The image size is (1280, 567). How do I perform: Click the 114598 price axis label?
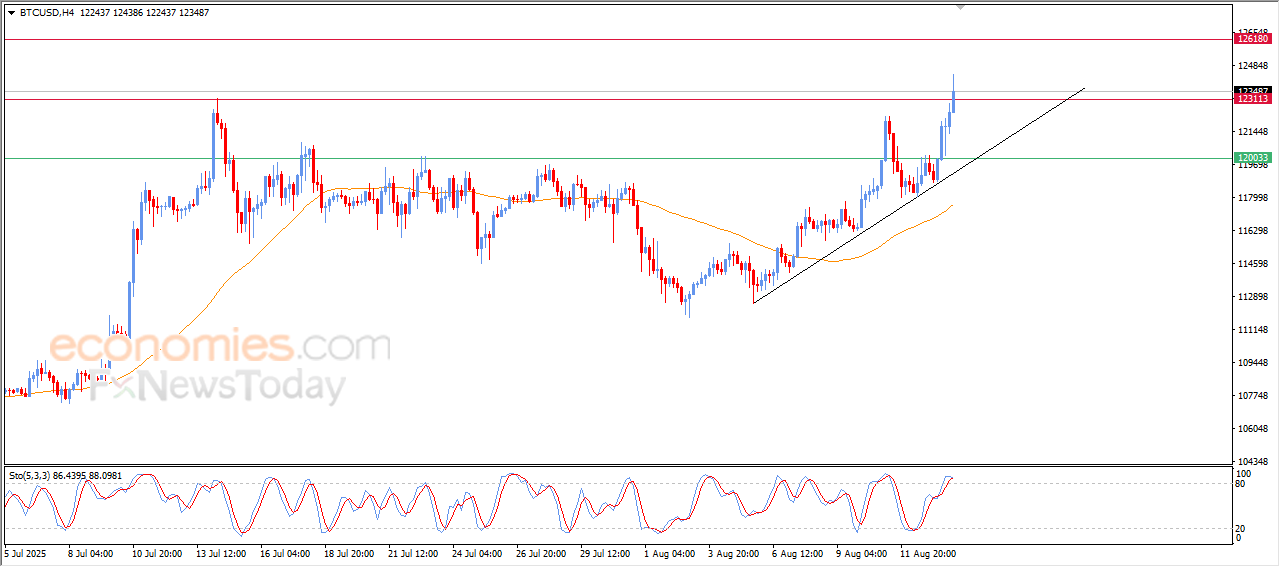coord(1254,264)
